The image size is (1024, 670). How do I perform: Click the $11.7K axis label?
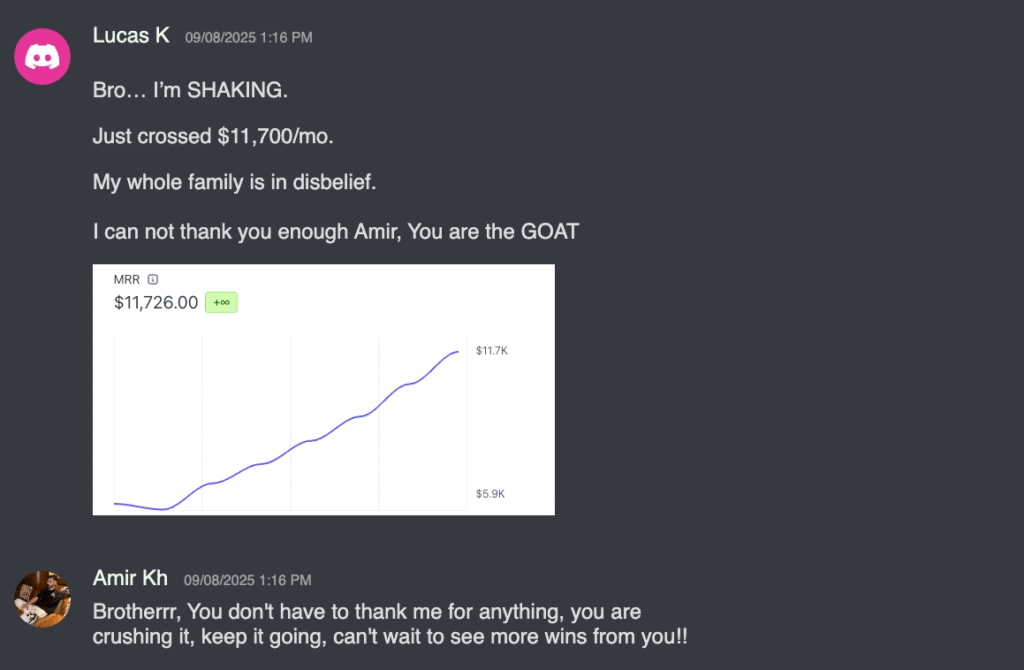(x=491, y=351)
